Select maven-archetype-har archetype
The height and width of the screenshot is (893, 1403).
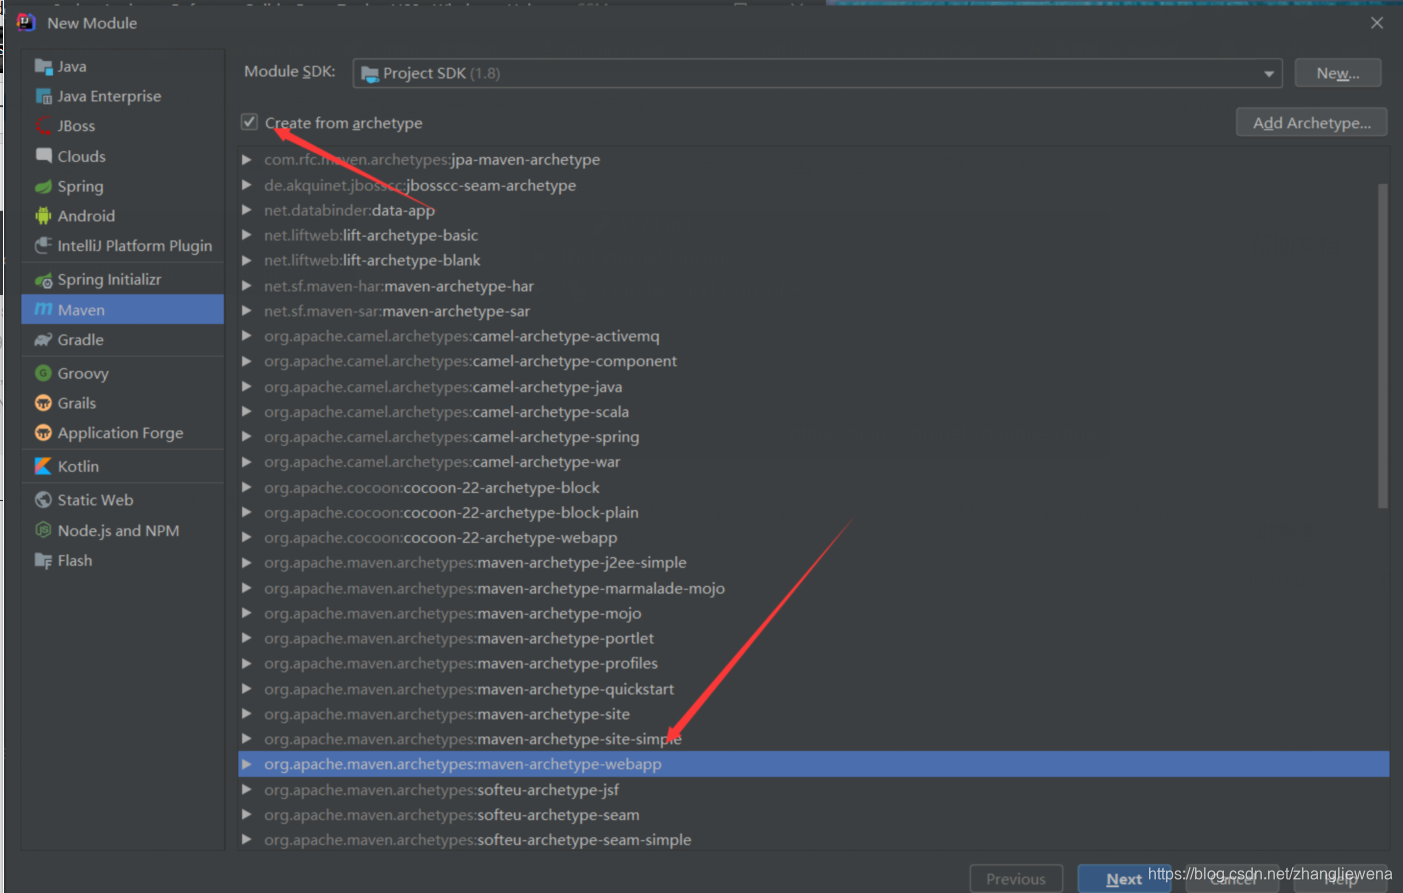813,286
